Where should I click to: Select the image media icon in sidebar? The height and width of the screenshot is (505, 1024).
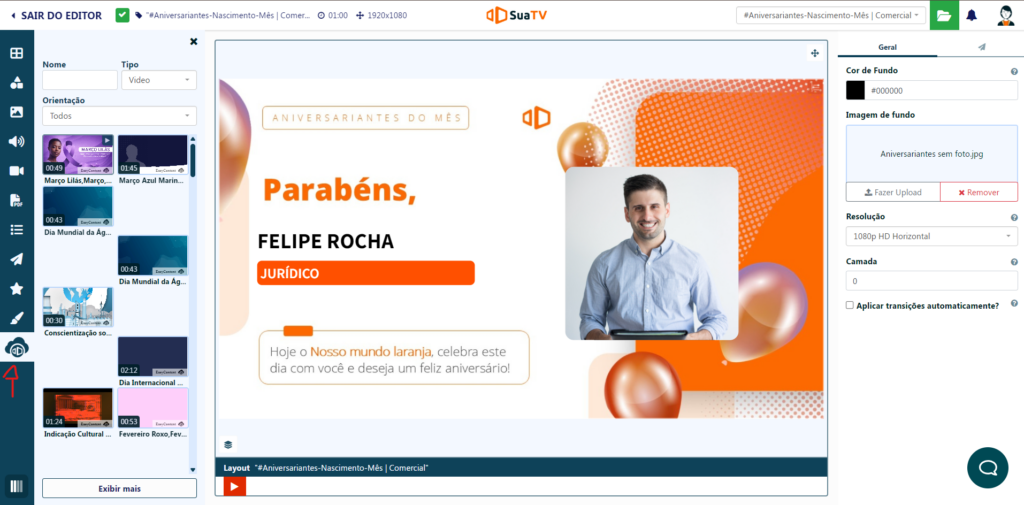16,112
